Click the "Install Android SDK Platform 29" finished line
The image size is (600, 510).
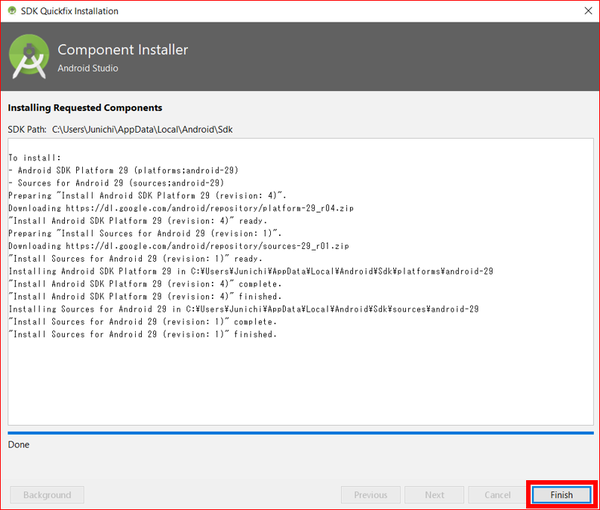tap(145, 297)
